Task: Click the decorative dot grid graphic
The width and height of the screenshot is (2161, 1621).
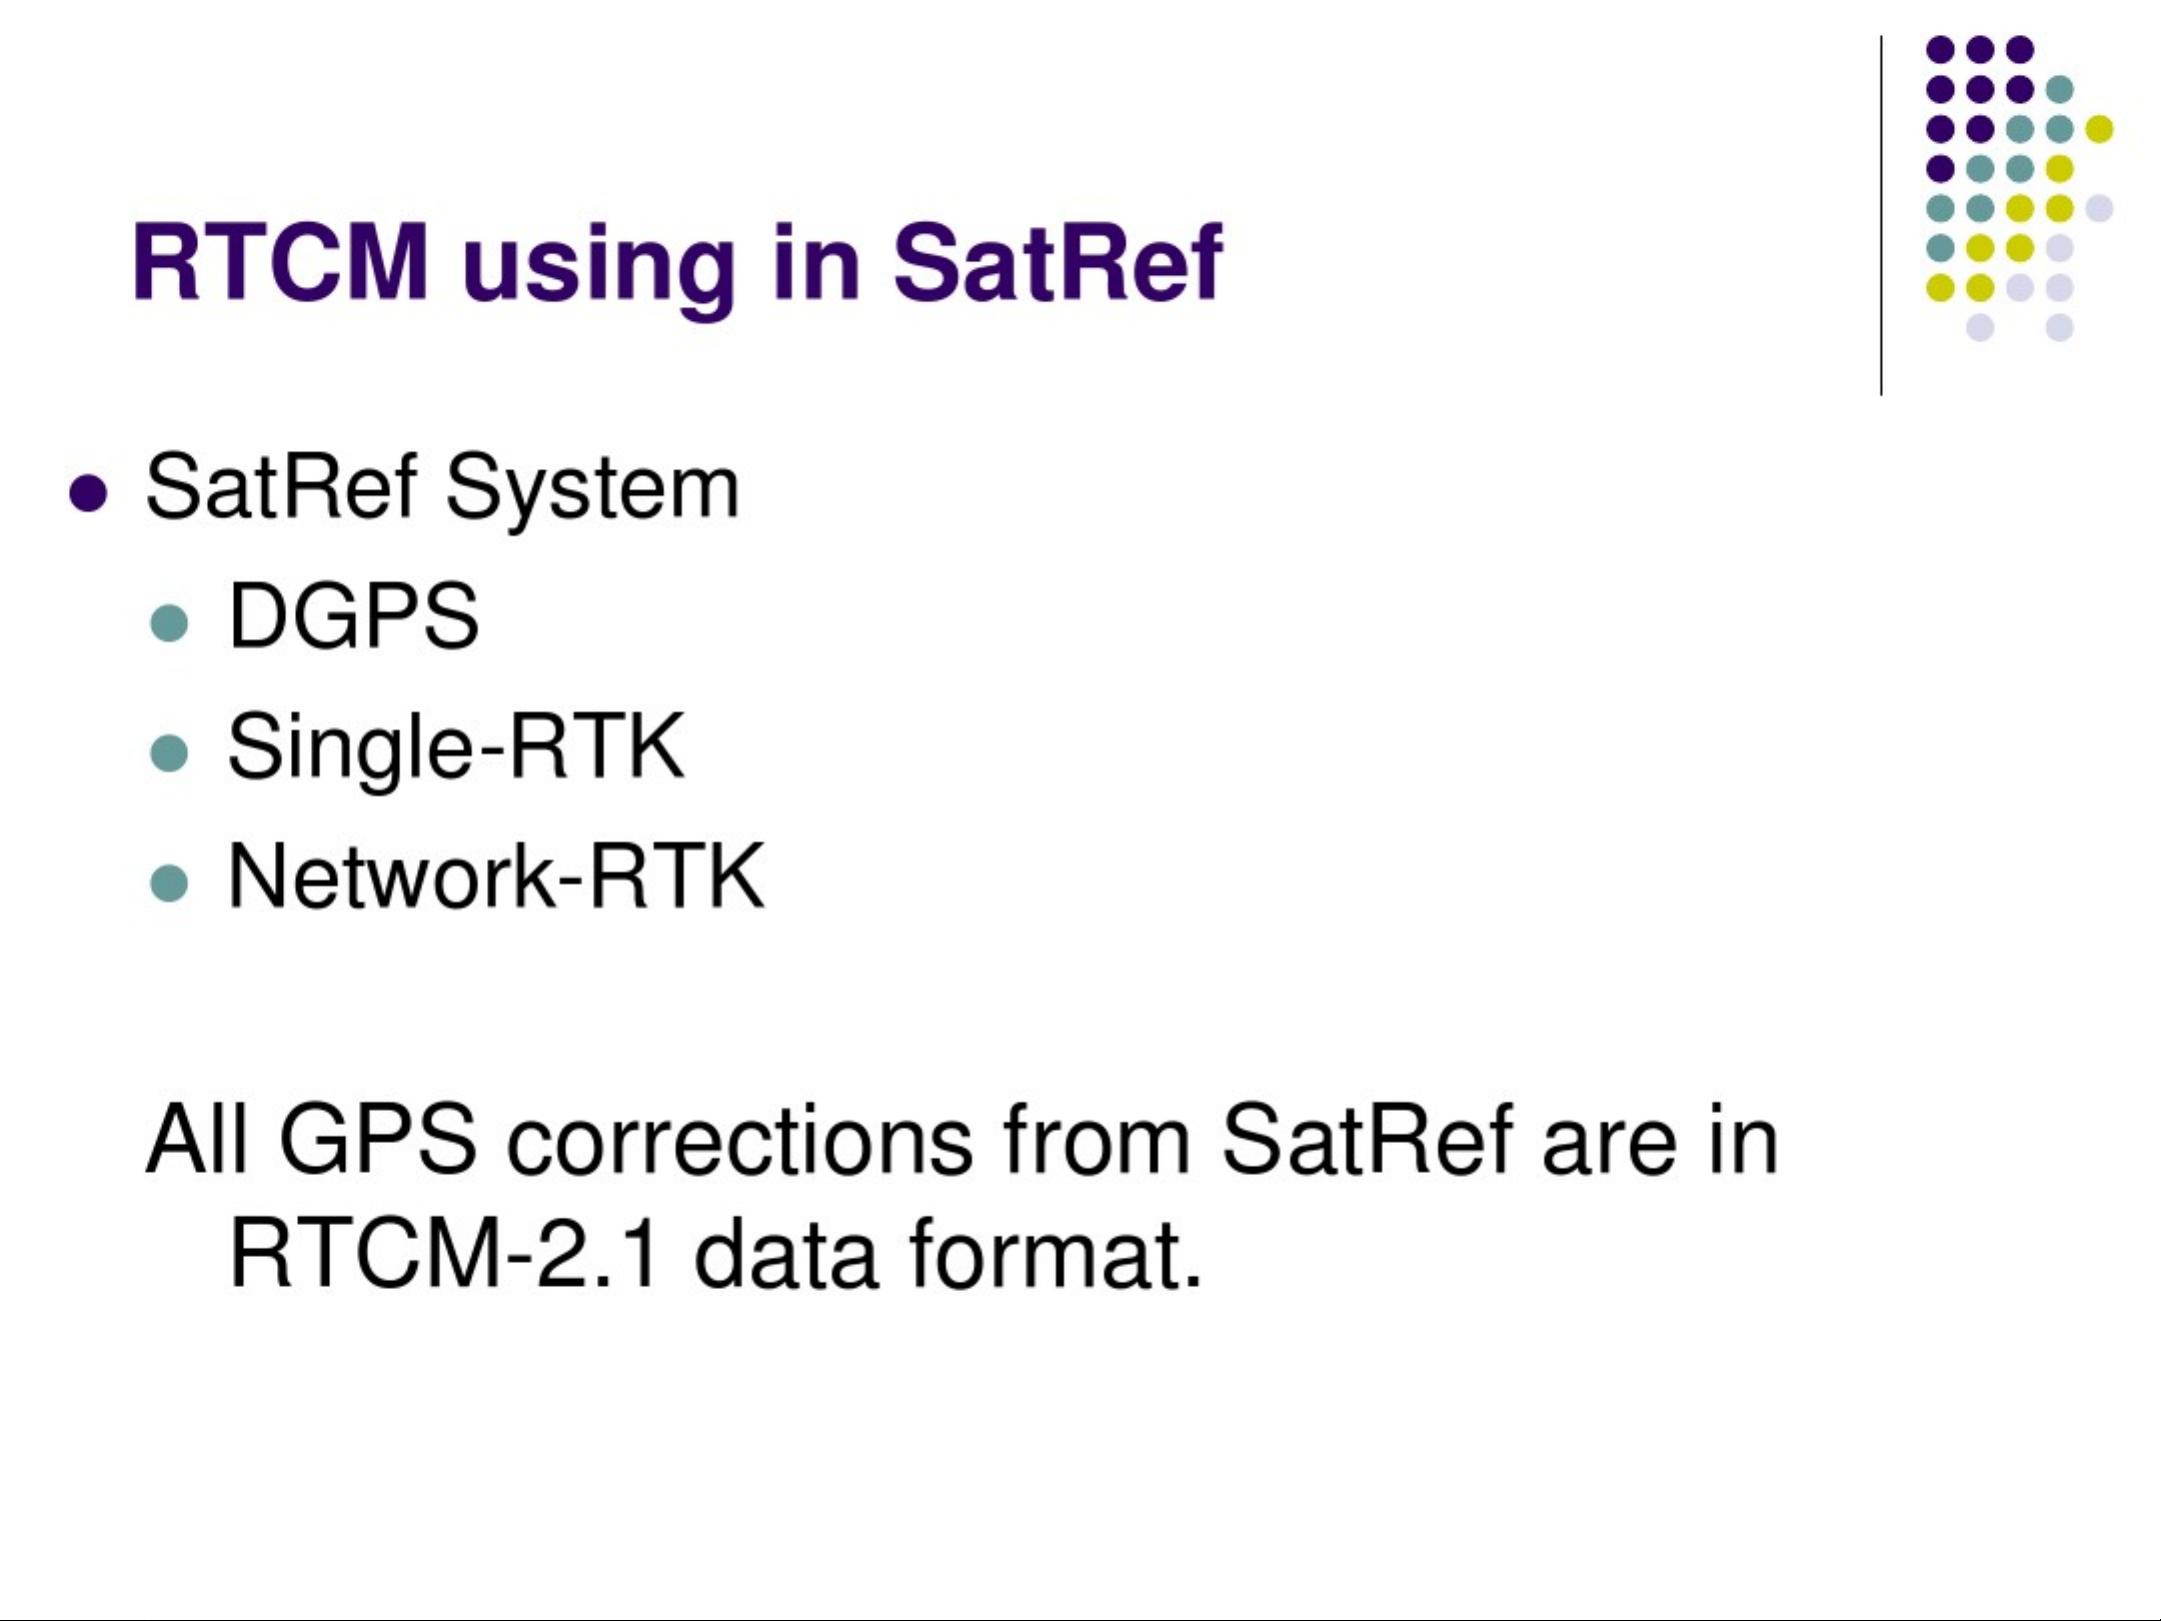Action: coord(2019,188)
